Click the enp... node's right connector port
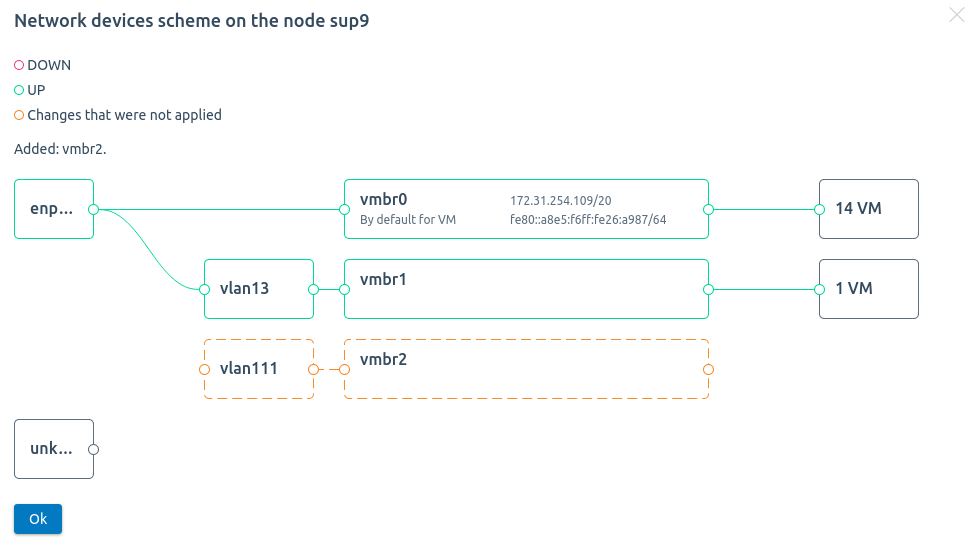 pyautogui.click(x=93, y=209)
